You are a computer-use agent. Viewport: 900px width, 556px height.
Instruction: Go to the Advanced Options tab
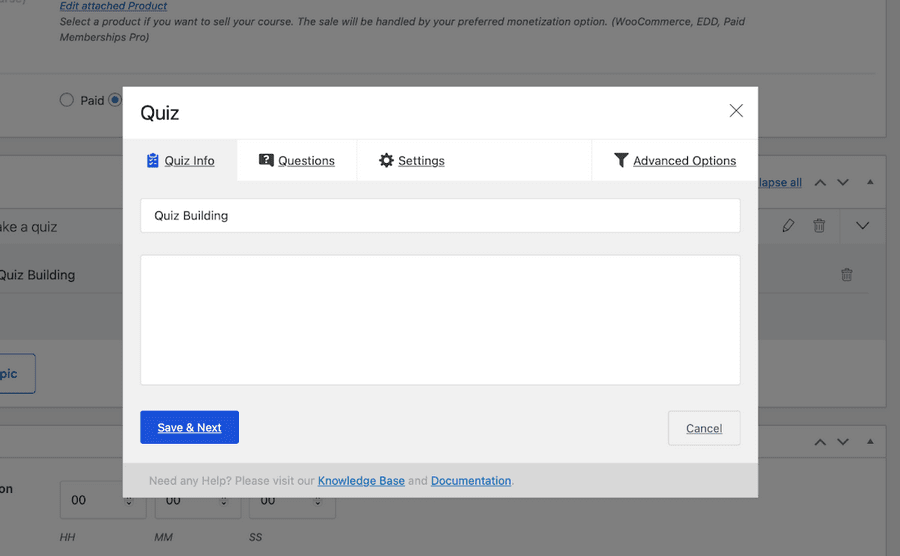pos(675,160)
